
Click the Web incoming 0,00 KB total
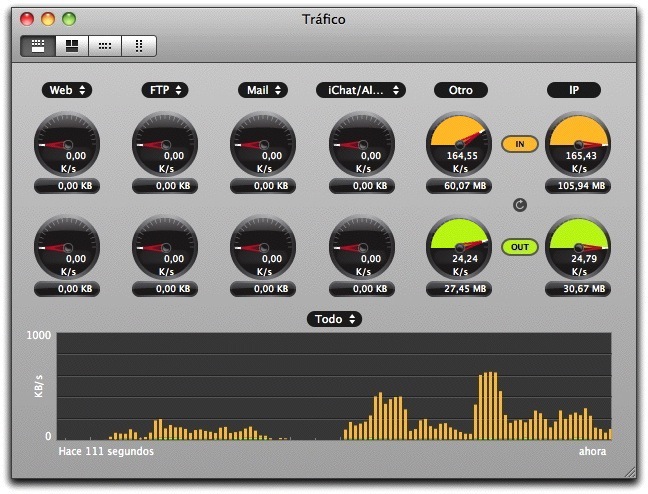point(67,186)
